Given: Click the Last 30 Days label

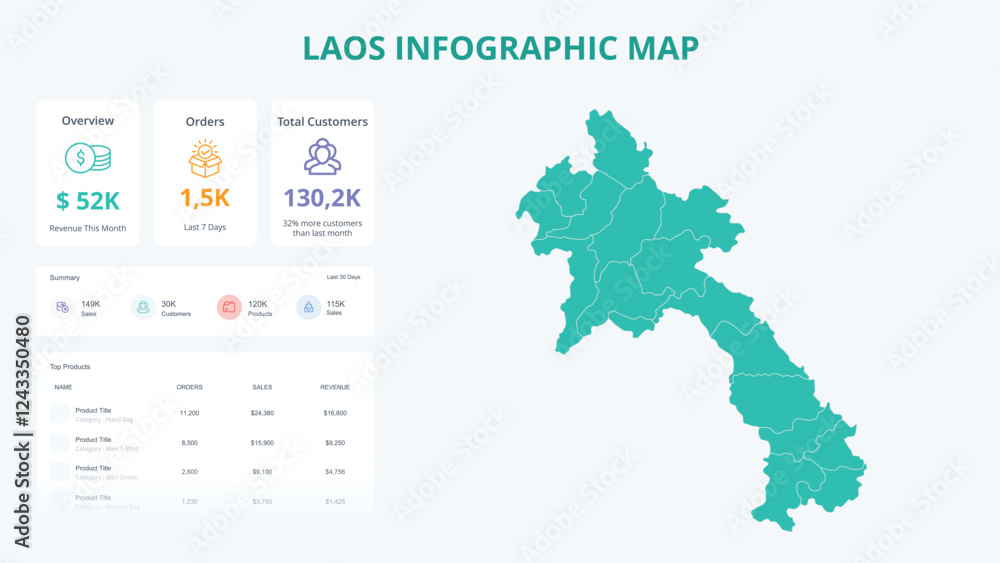Looking at the screenshot, I should 343,277.
